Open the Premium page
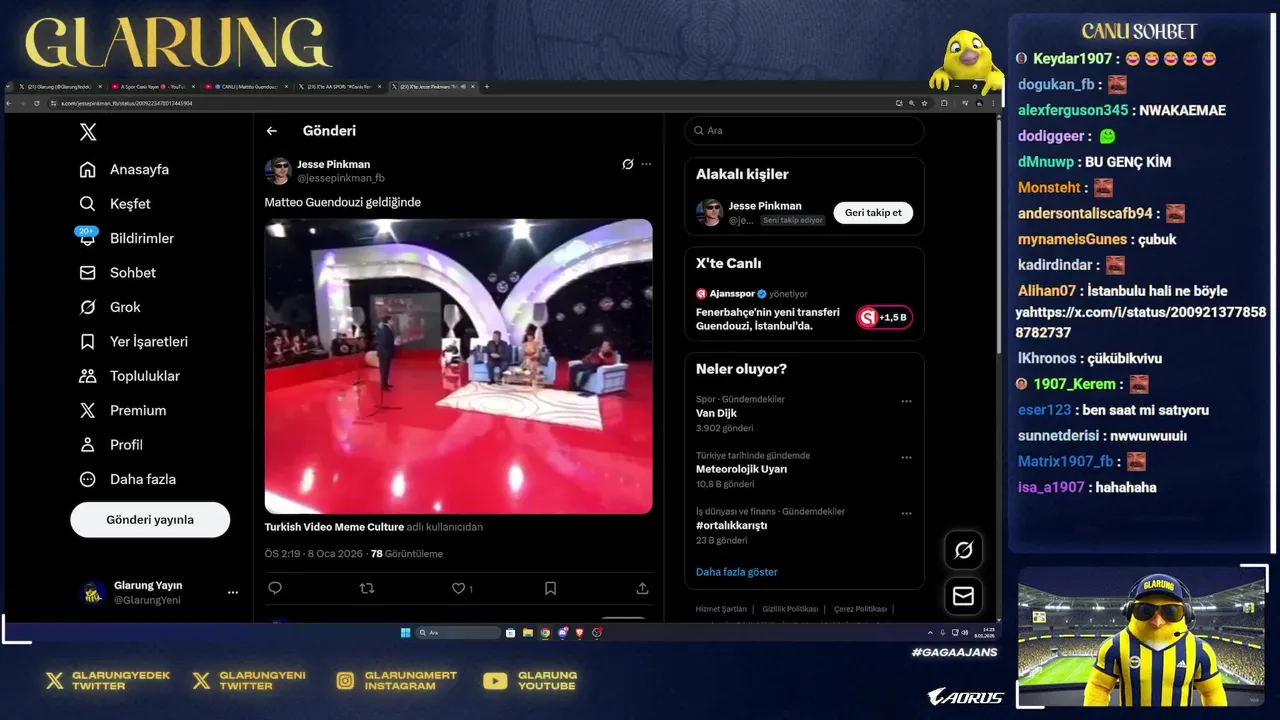The image size is (1280, 720). tap(122, 411)
